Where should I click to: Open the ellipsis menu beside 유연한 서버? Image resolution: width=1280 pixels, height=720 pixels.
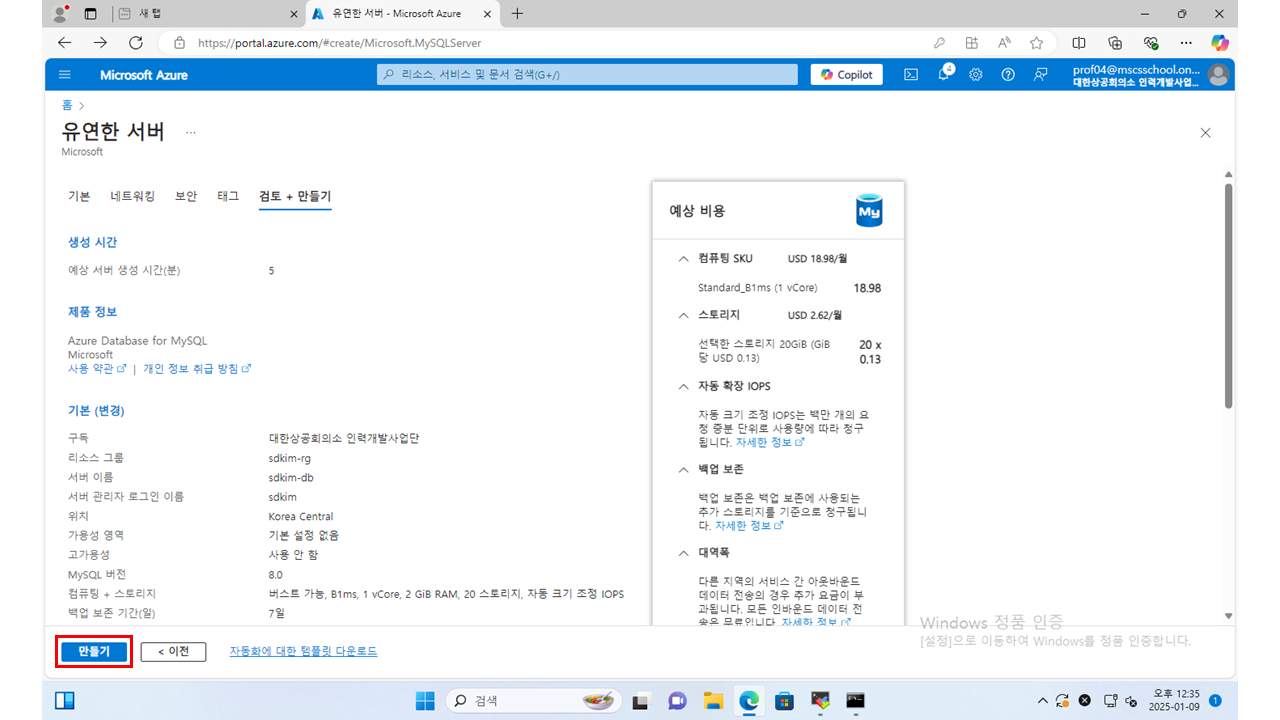point(191,132)
